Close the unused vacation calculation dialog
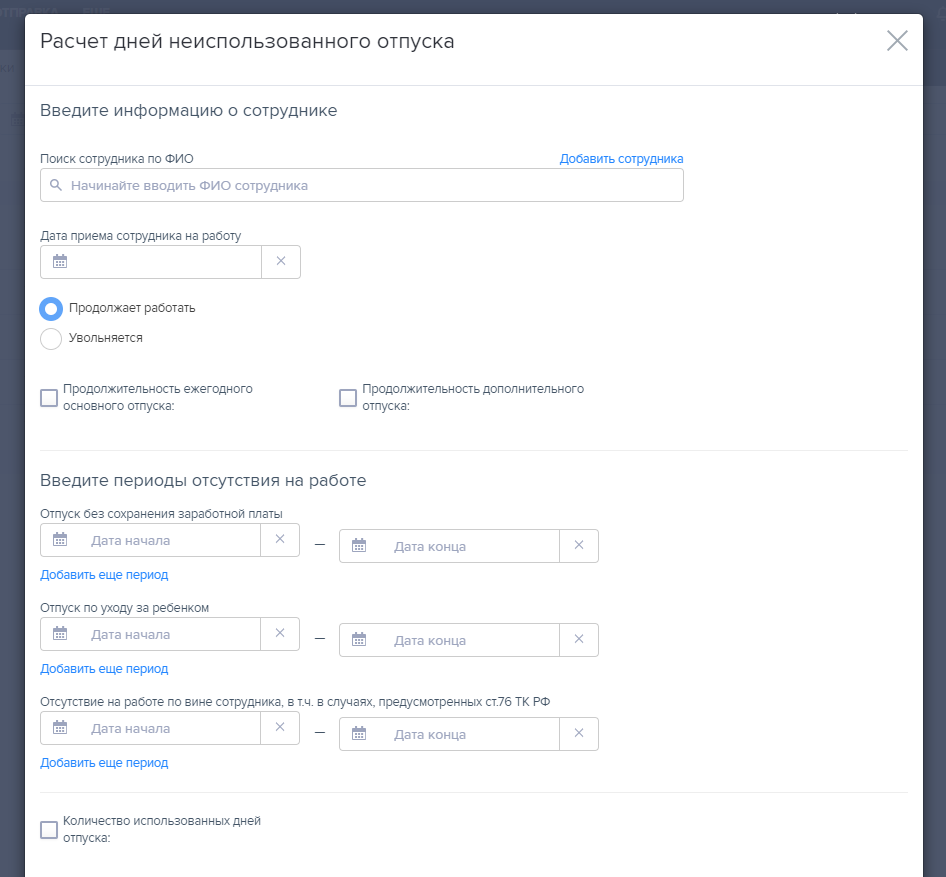 [897, 41]
